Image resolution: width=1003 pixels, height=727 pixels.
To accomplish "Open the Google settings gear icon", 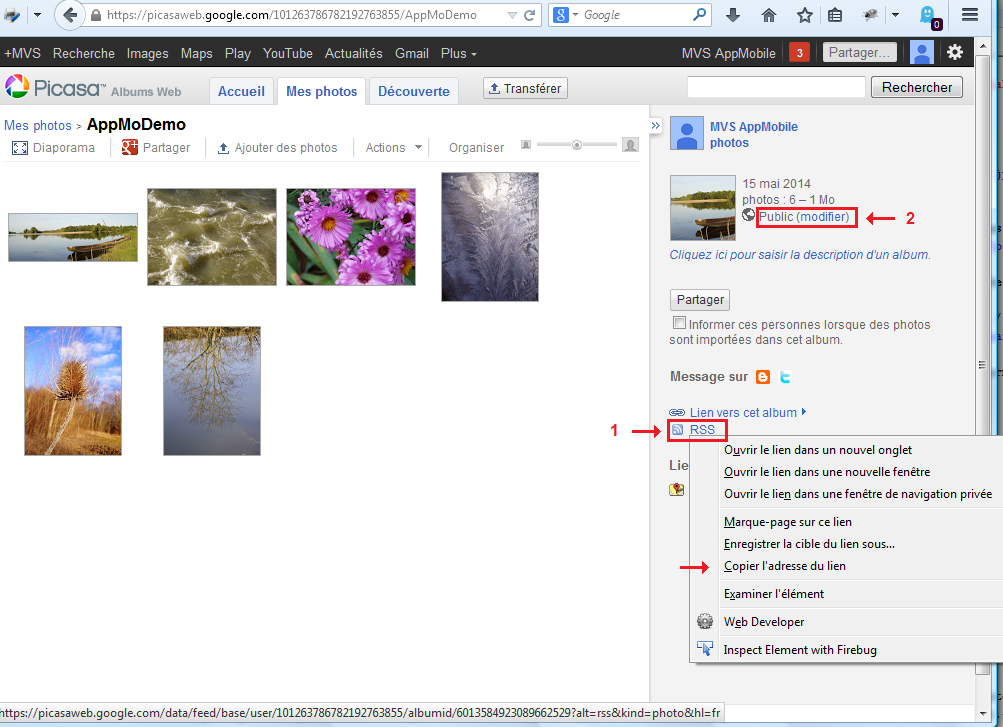I will (x=955, y=53).
